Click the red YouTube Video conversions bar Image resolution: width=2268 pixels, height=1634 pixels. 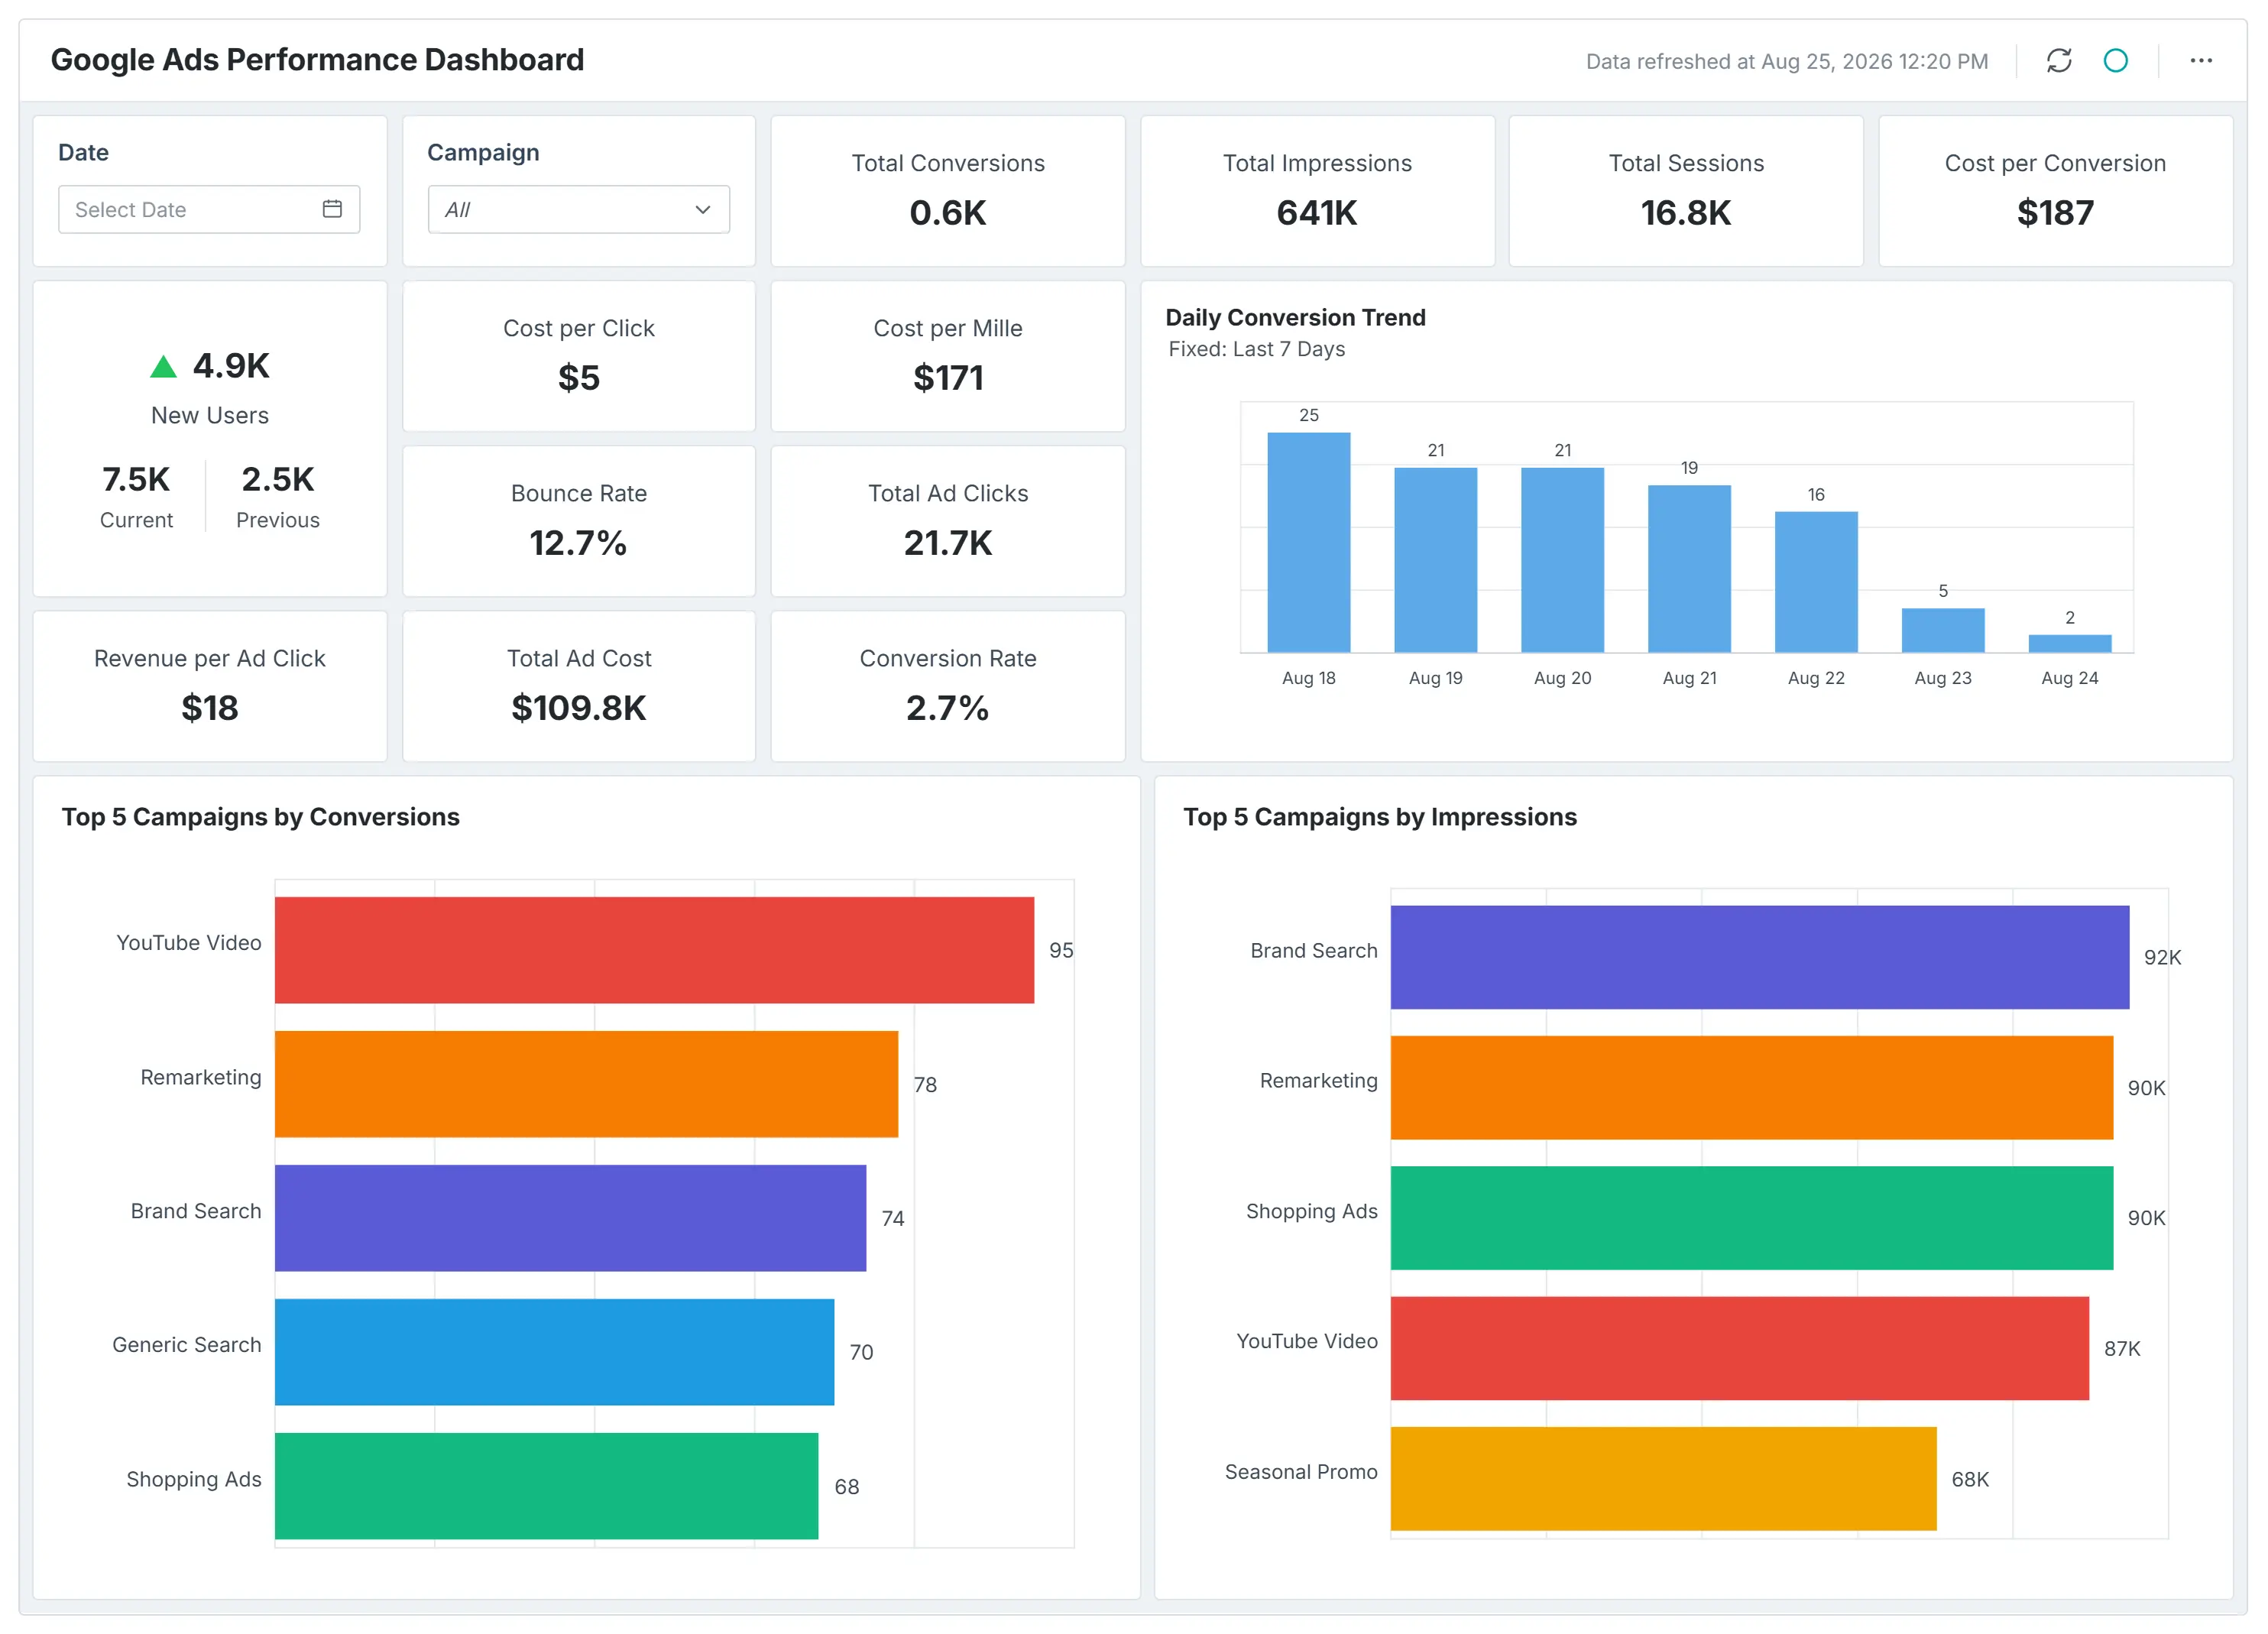(x=654, y=950)
